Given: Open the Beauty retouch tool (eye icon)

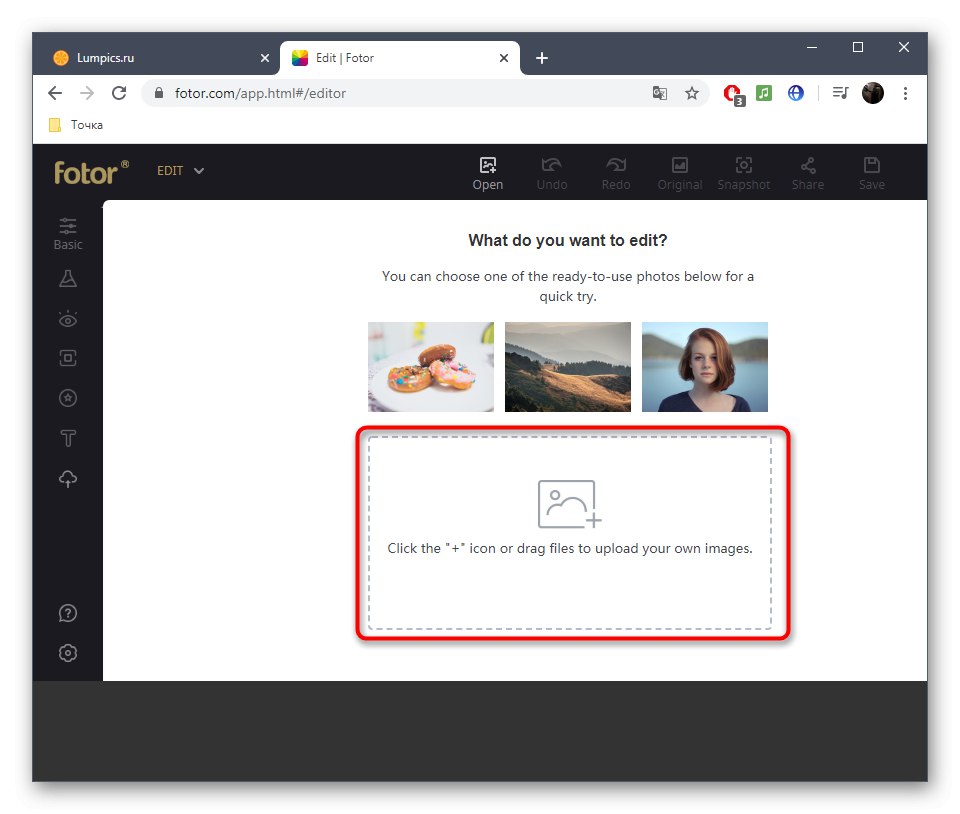Looking at the screenshot, I should [x=67, y=318].
